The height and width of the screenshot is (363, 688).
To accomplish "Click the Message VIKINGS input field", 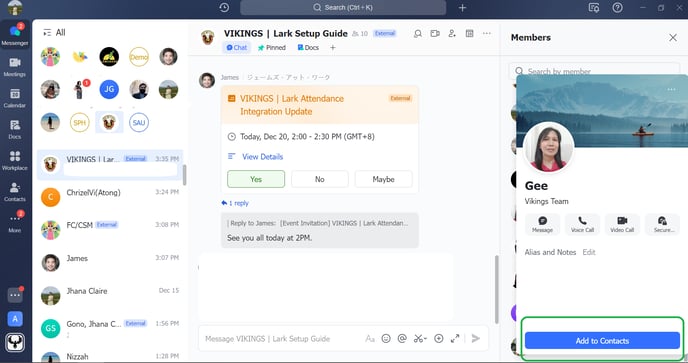I will pyautogui.click(x=281, y=338).
